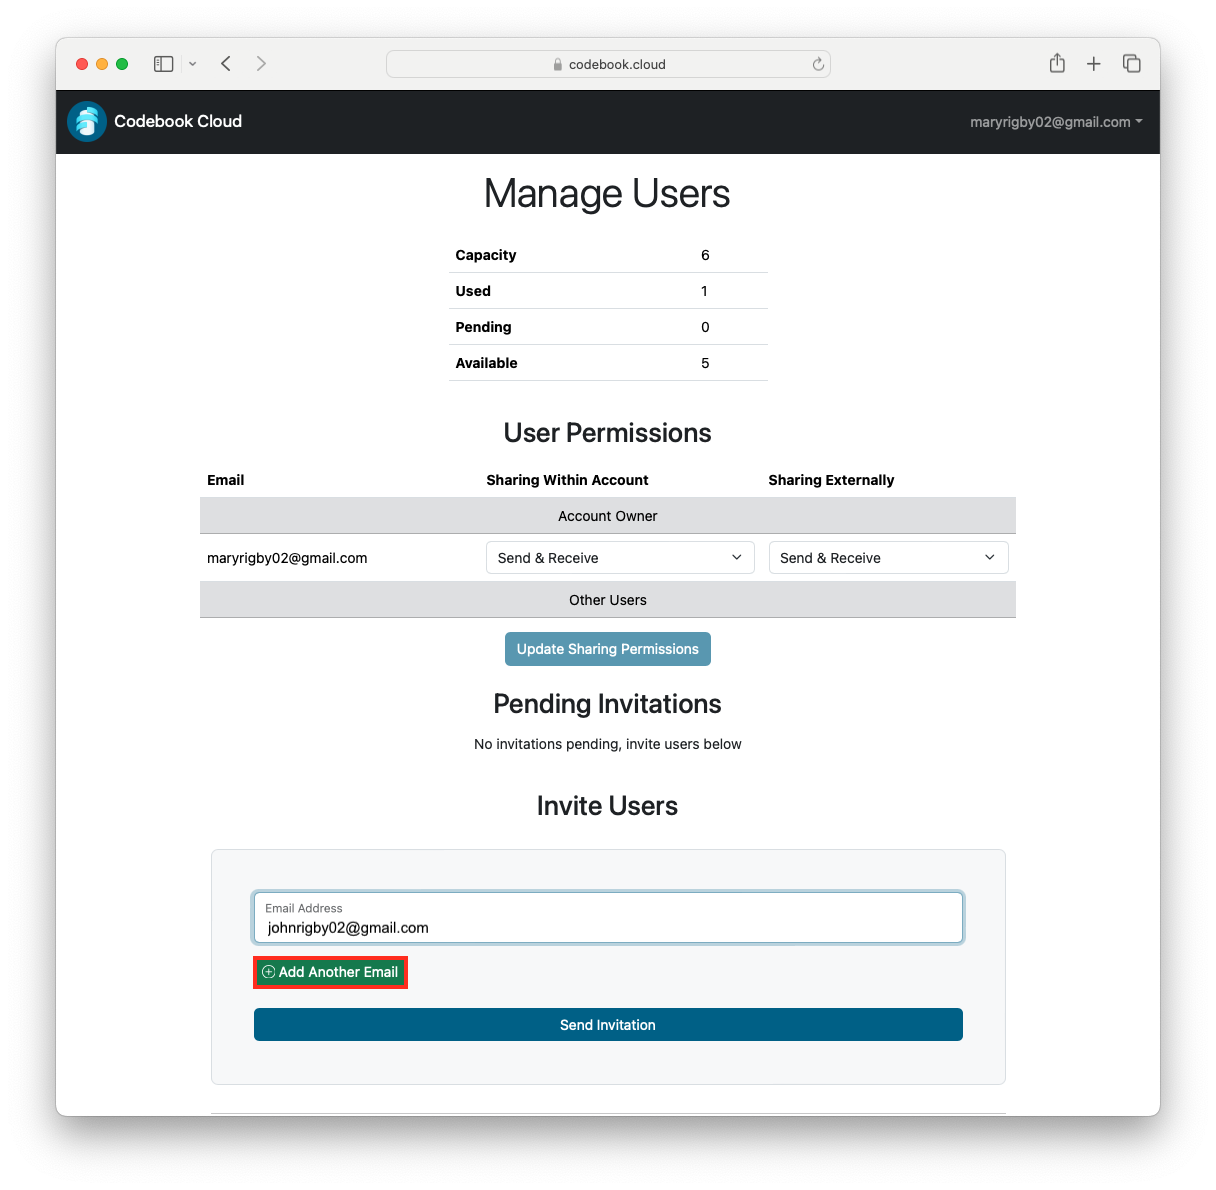Click the padlock icon in the address bar
The image size is (1216, 1190).
(557, 64)
